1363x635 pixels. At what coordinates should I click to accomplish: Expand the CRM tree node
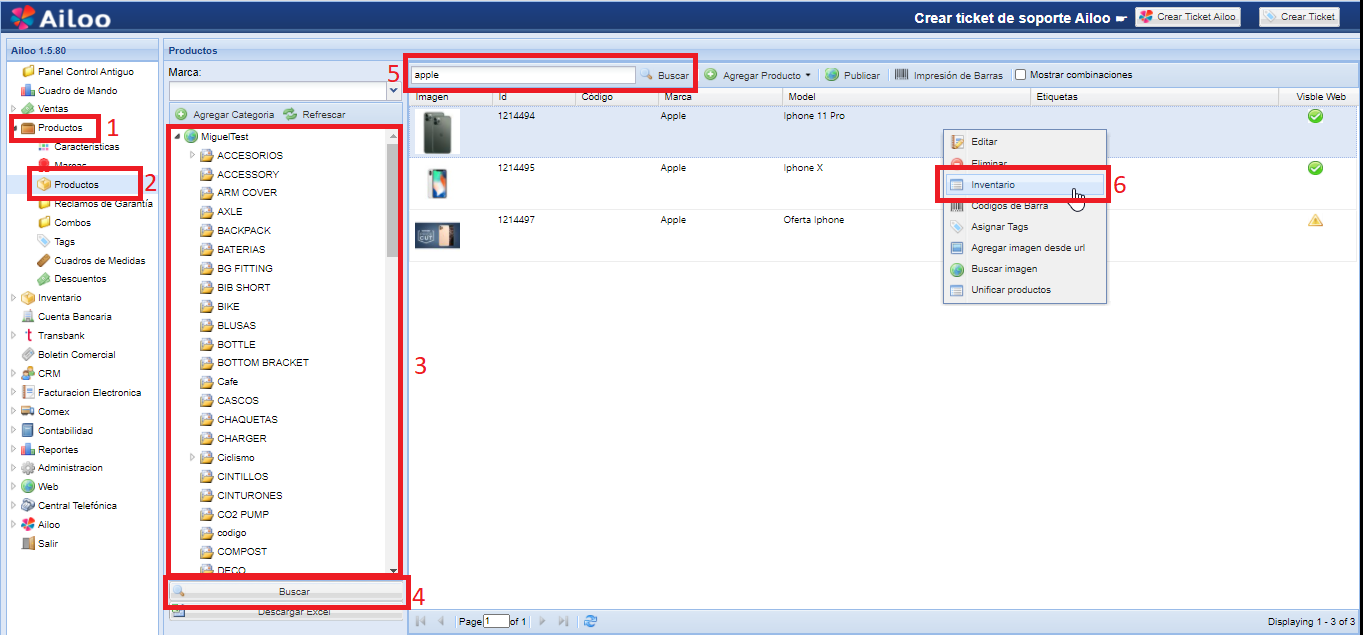13,374
